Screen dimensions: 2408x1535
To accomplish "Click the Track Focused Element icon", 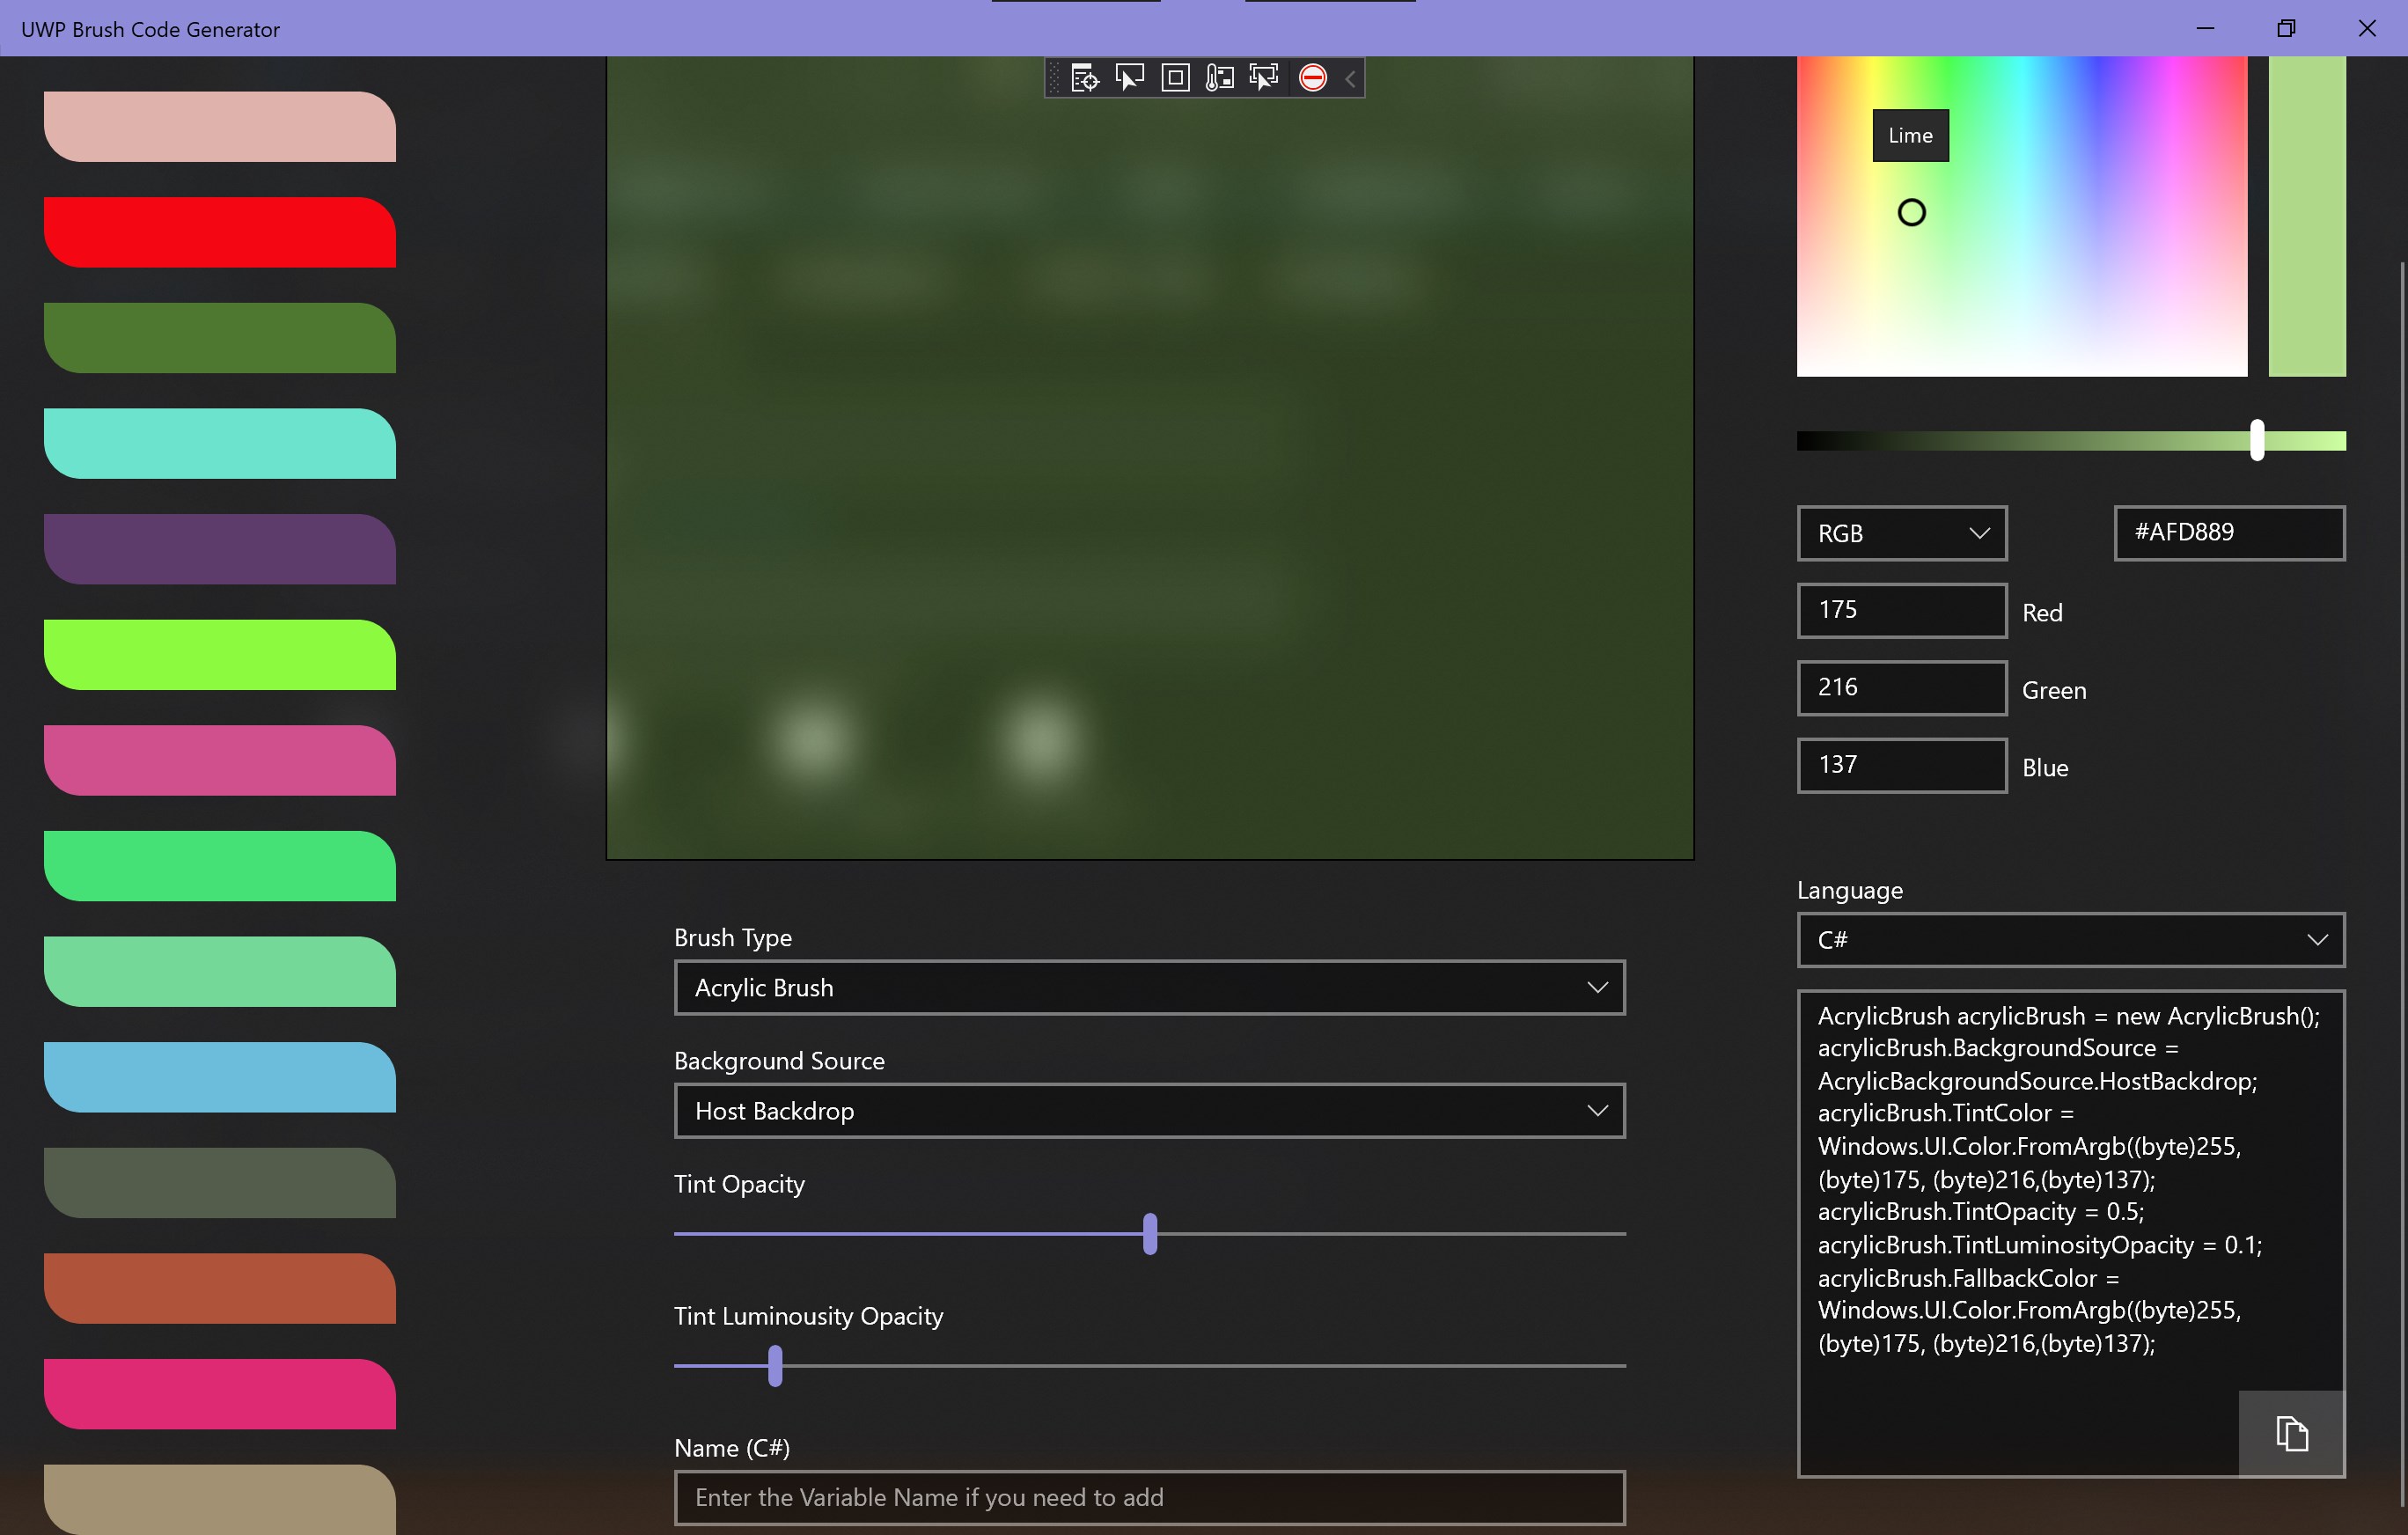I will [1264, 78].
